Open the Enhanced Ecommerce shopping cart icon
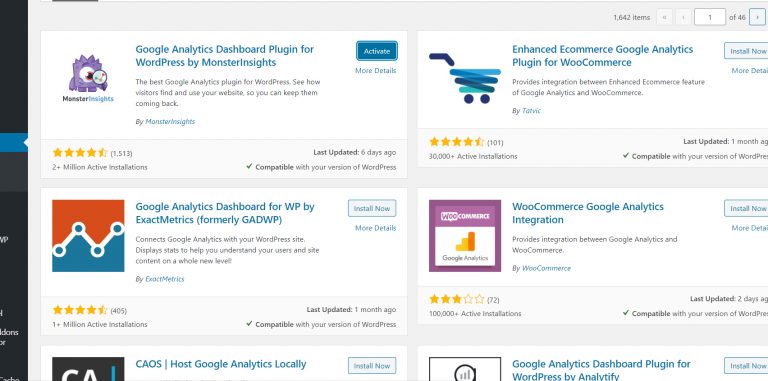 [x=465, y=78]
